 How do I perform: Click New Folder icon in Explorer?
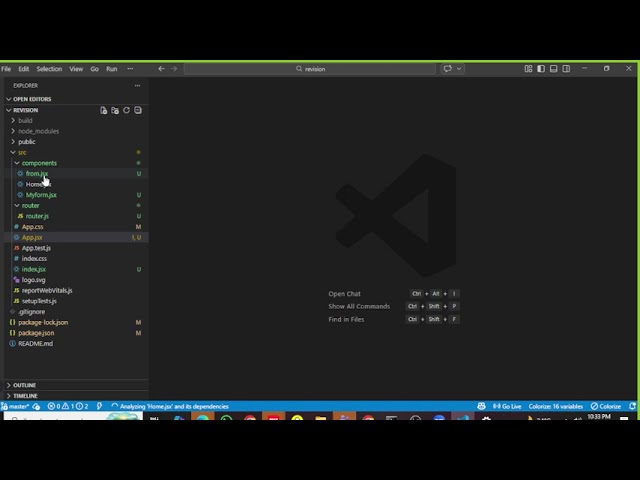point(115,110)
